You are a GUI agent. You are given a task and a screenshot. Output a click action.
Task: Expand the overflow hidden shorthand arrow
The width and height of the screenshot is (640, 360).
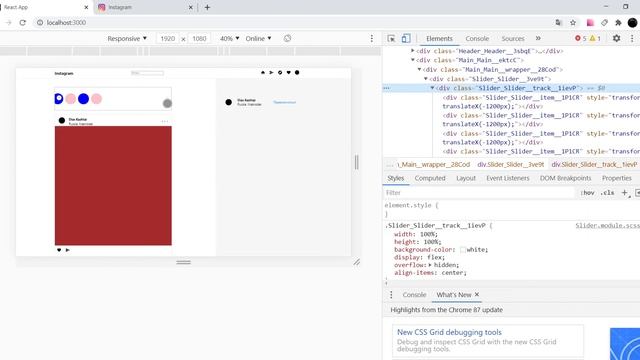(x=430, y=265)
